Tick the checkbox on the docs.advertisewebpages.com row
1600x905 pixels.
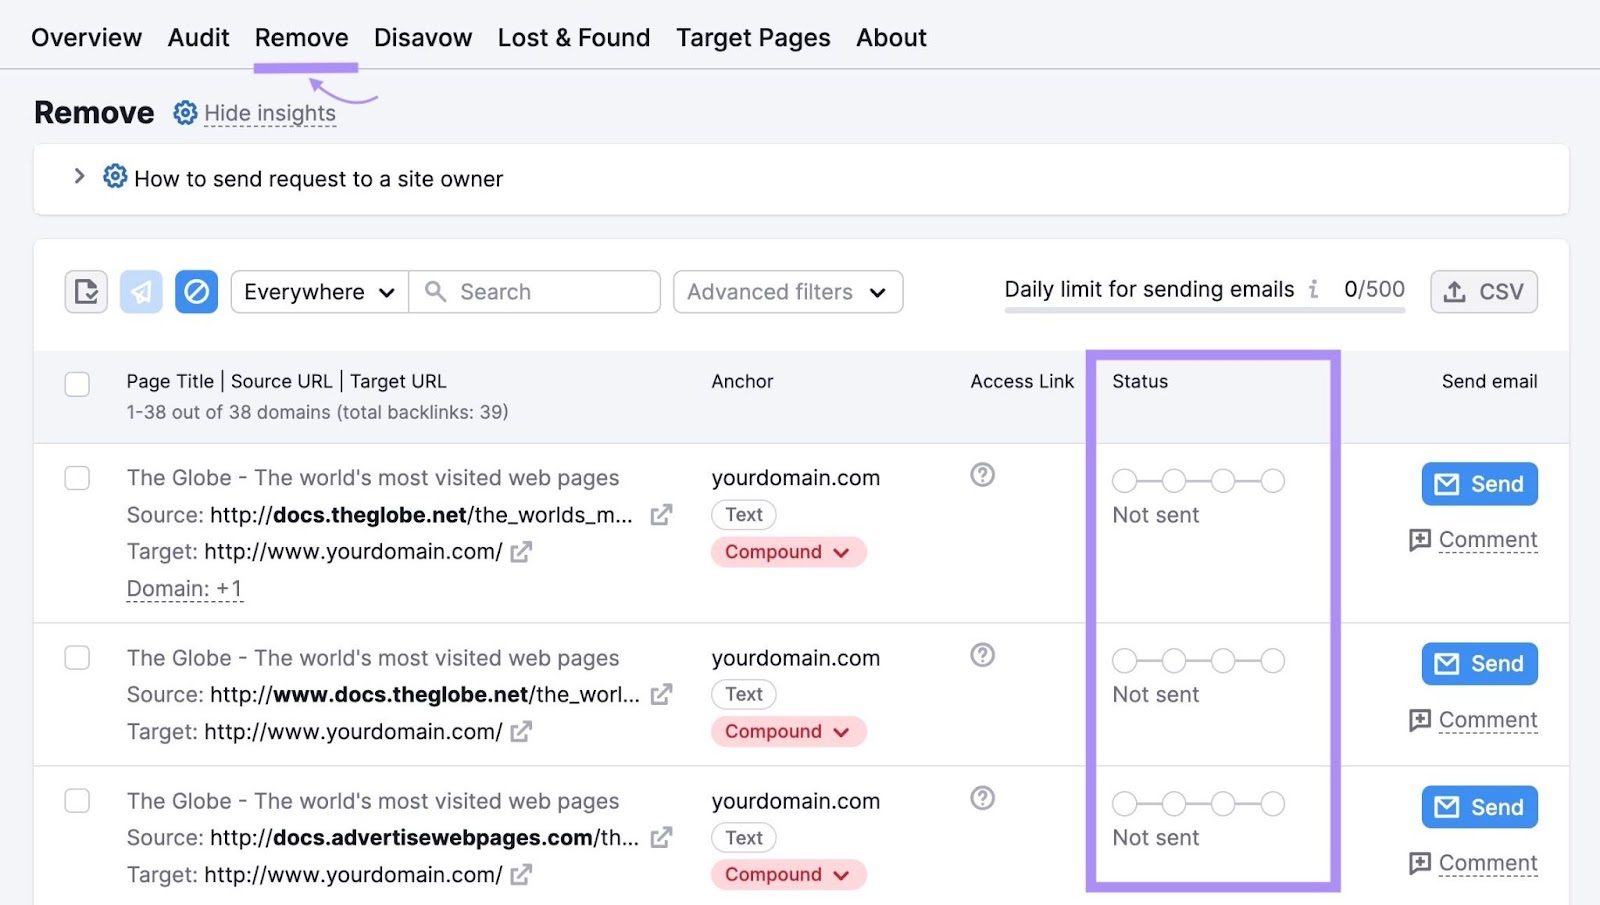coord(77,801)
